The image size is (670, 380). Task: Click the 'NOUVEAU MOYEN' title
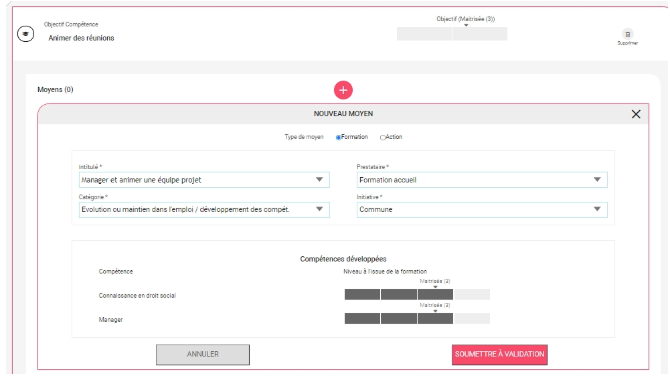[343, 114]
